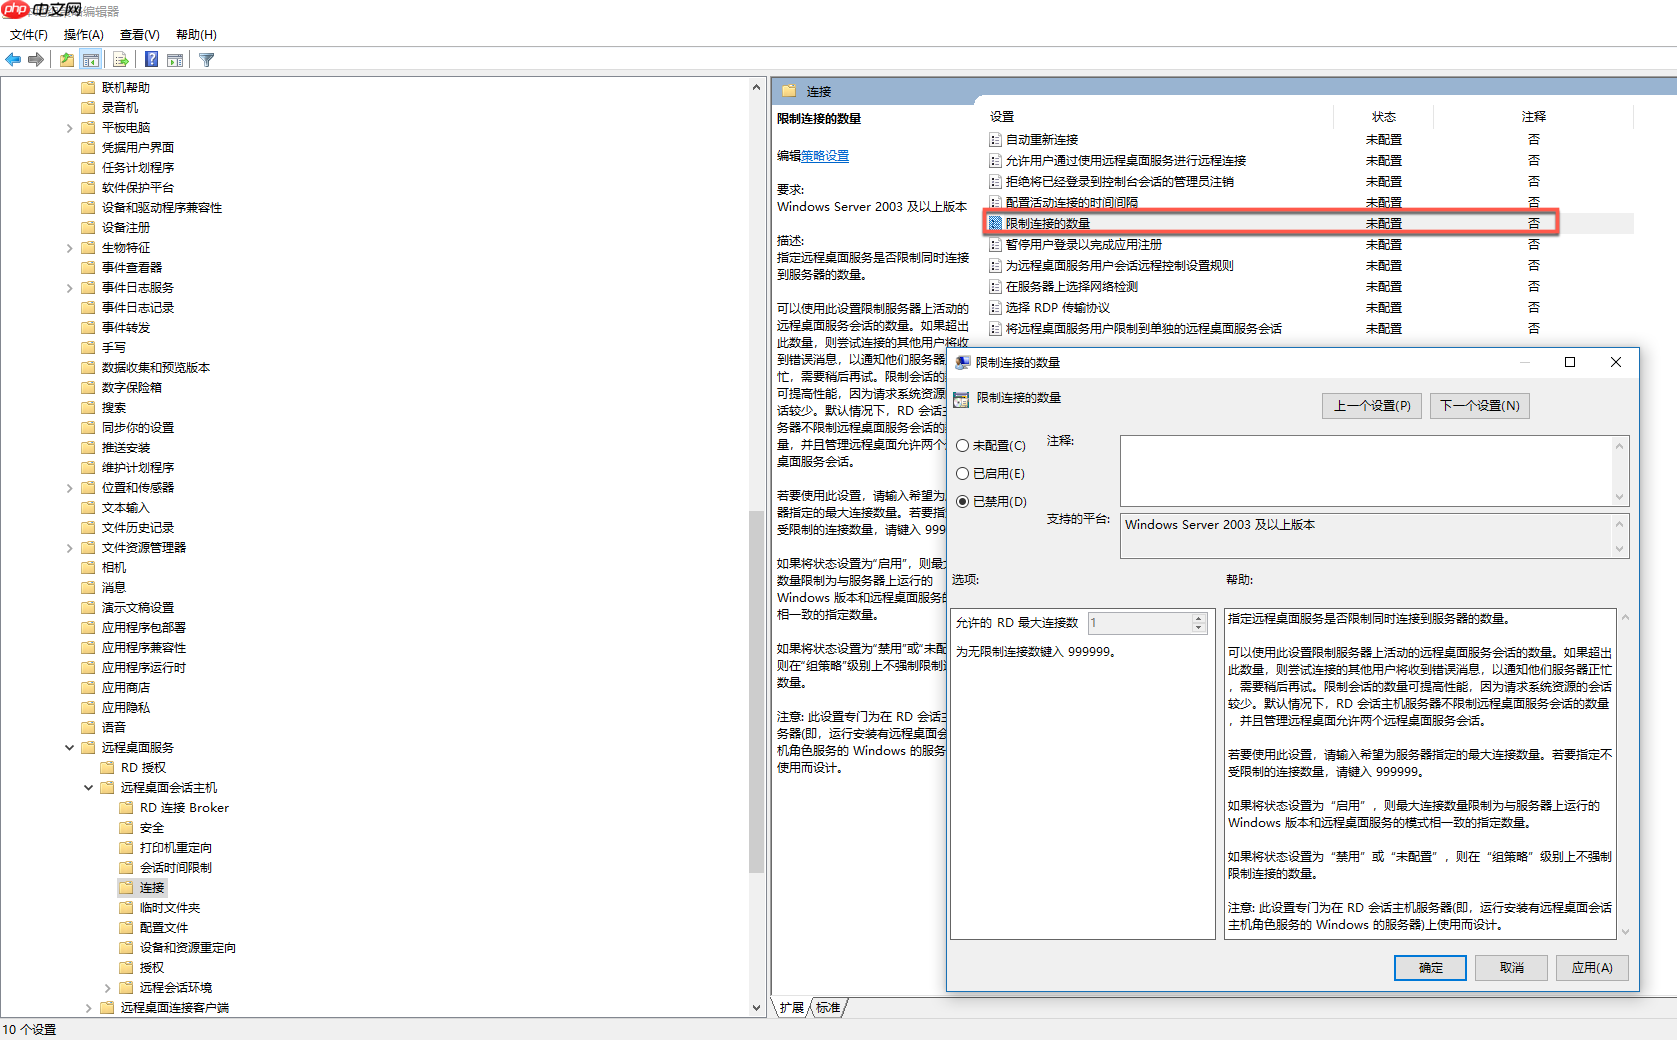Expand the 文件资源管理器 tree node

pyautogui.click(x=69, y=548)
